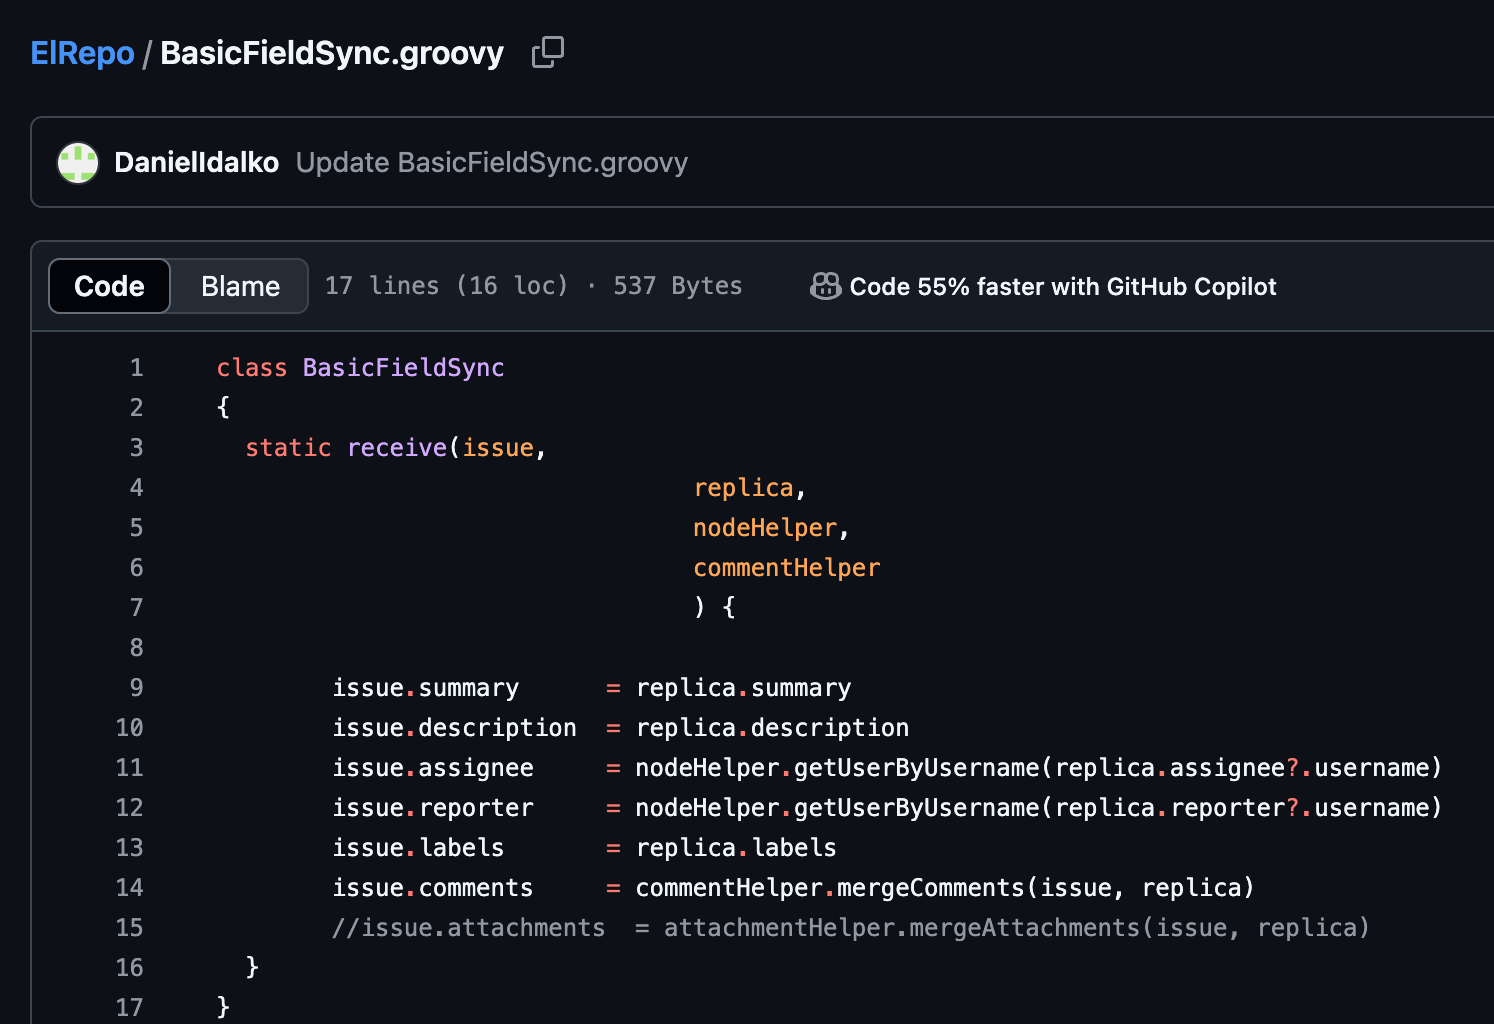The image size is (1494, 1024).
Task: Click the 'commentHelper' parameter on line 6
Action: tap(787, 568)
